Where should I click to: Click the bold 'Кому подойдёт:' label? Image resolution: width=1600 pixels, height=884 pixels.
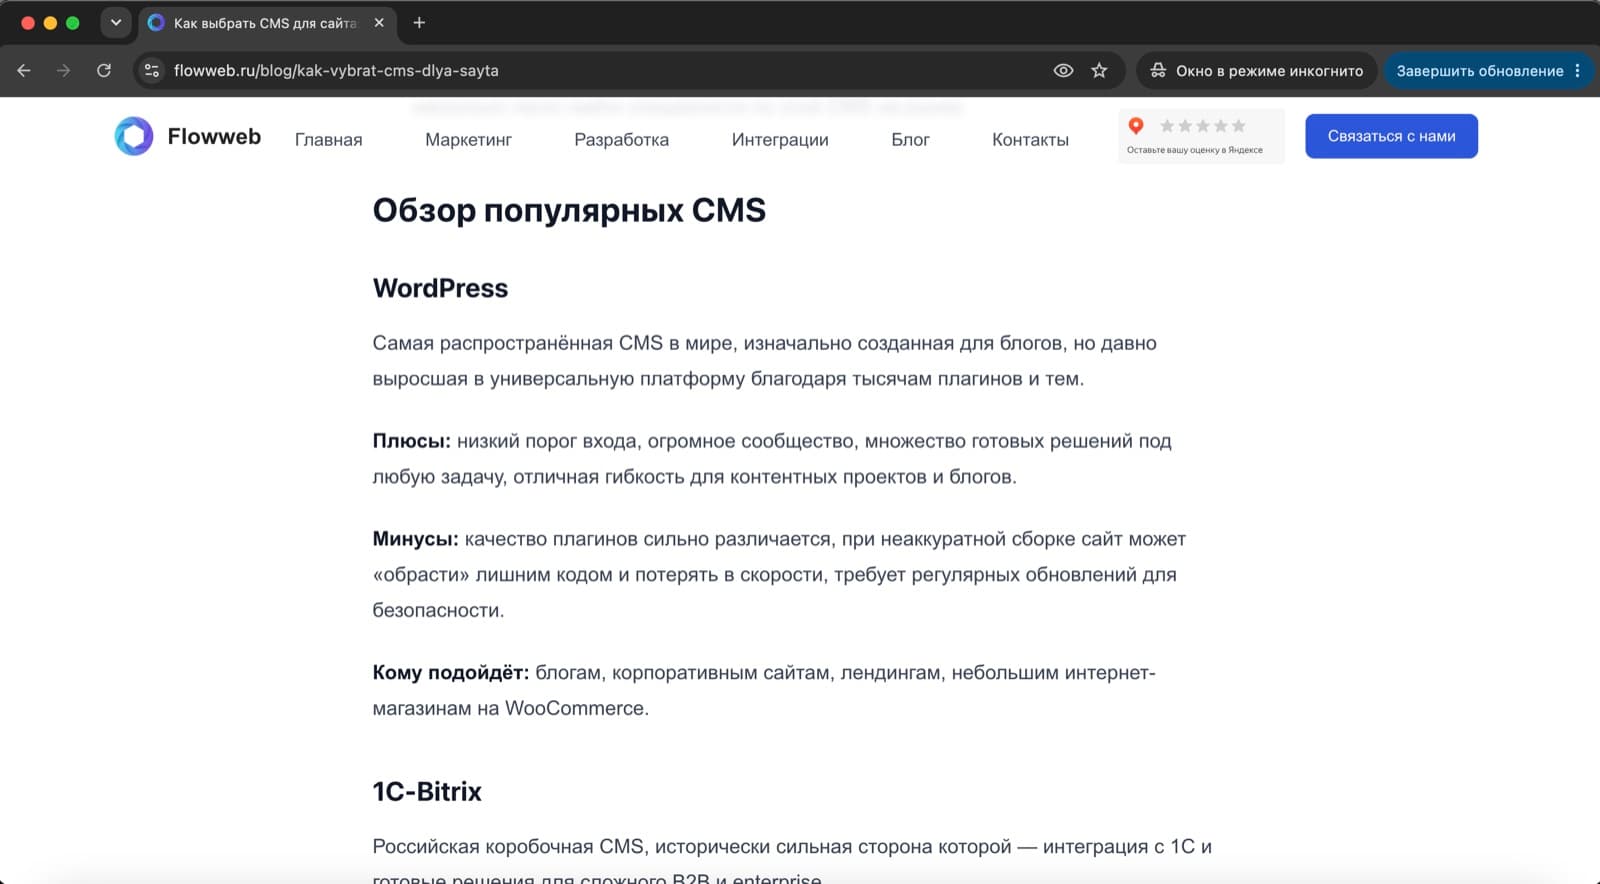coord(451,672)
